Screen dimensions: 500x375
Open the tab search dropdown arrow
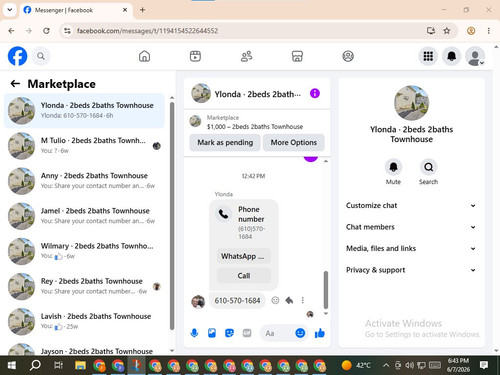pyautogui.click(x=10, y=10)
